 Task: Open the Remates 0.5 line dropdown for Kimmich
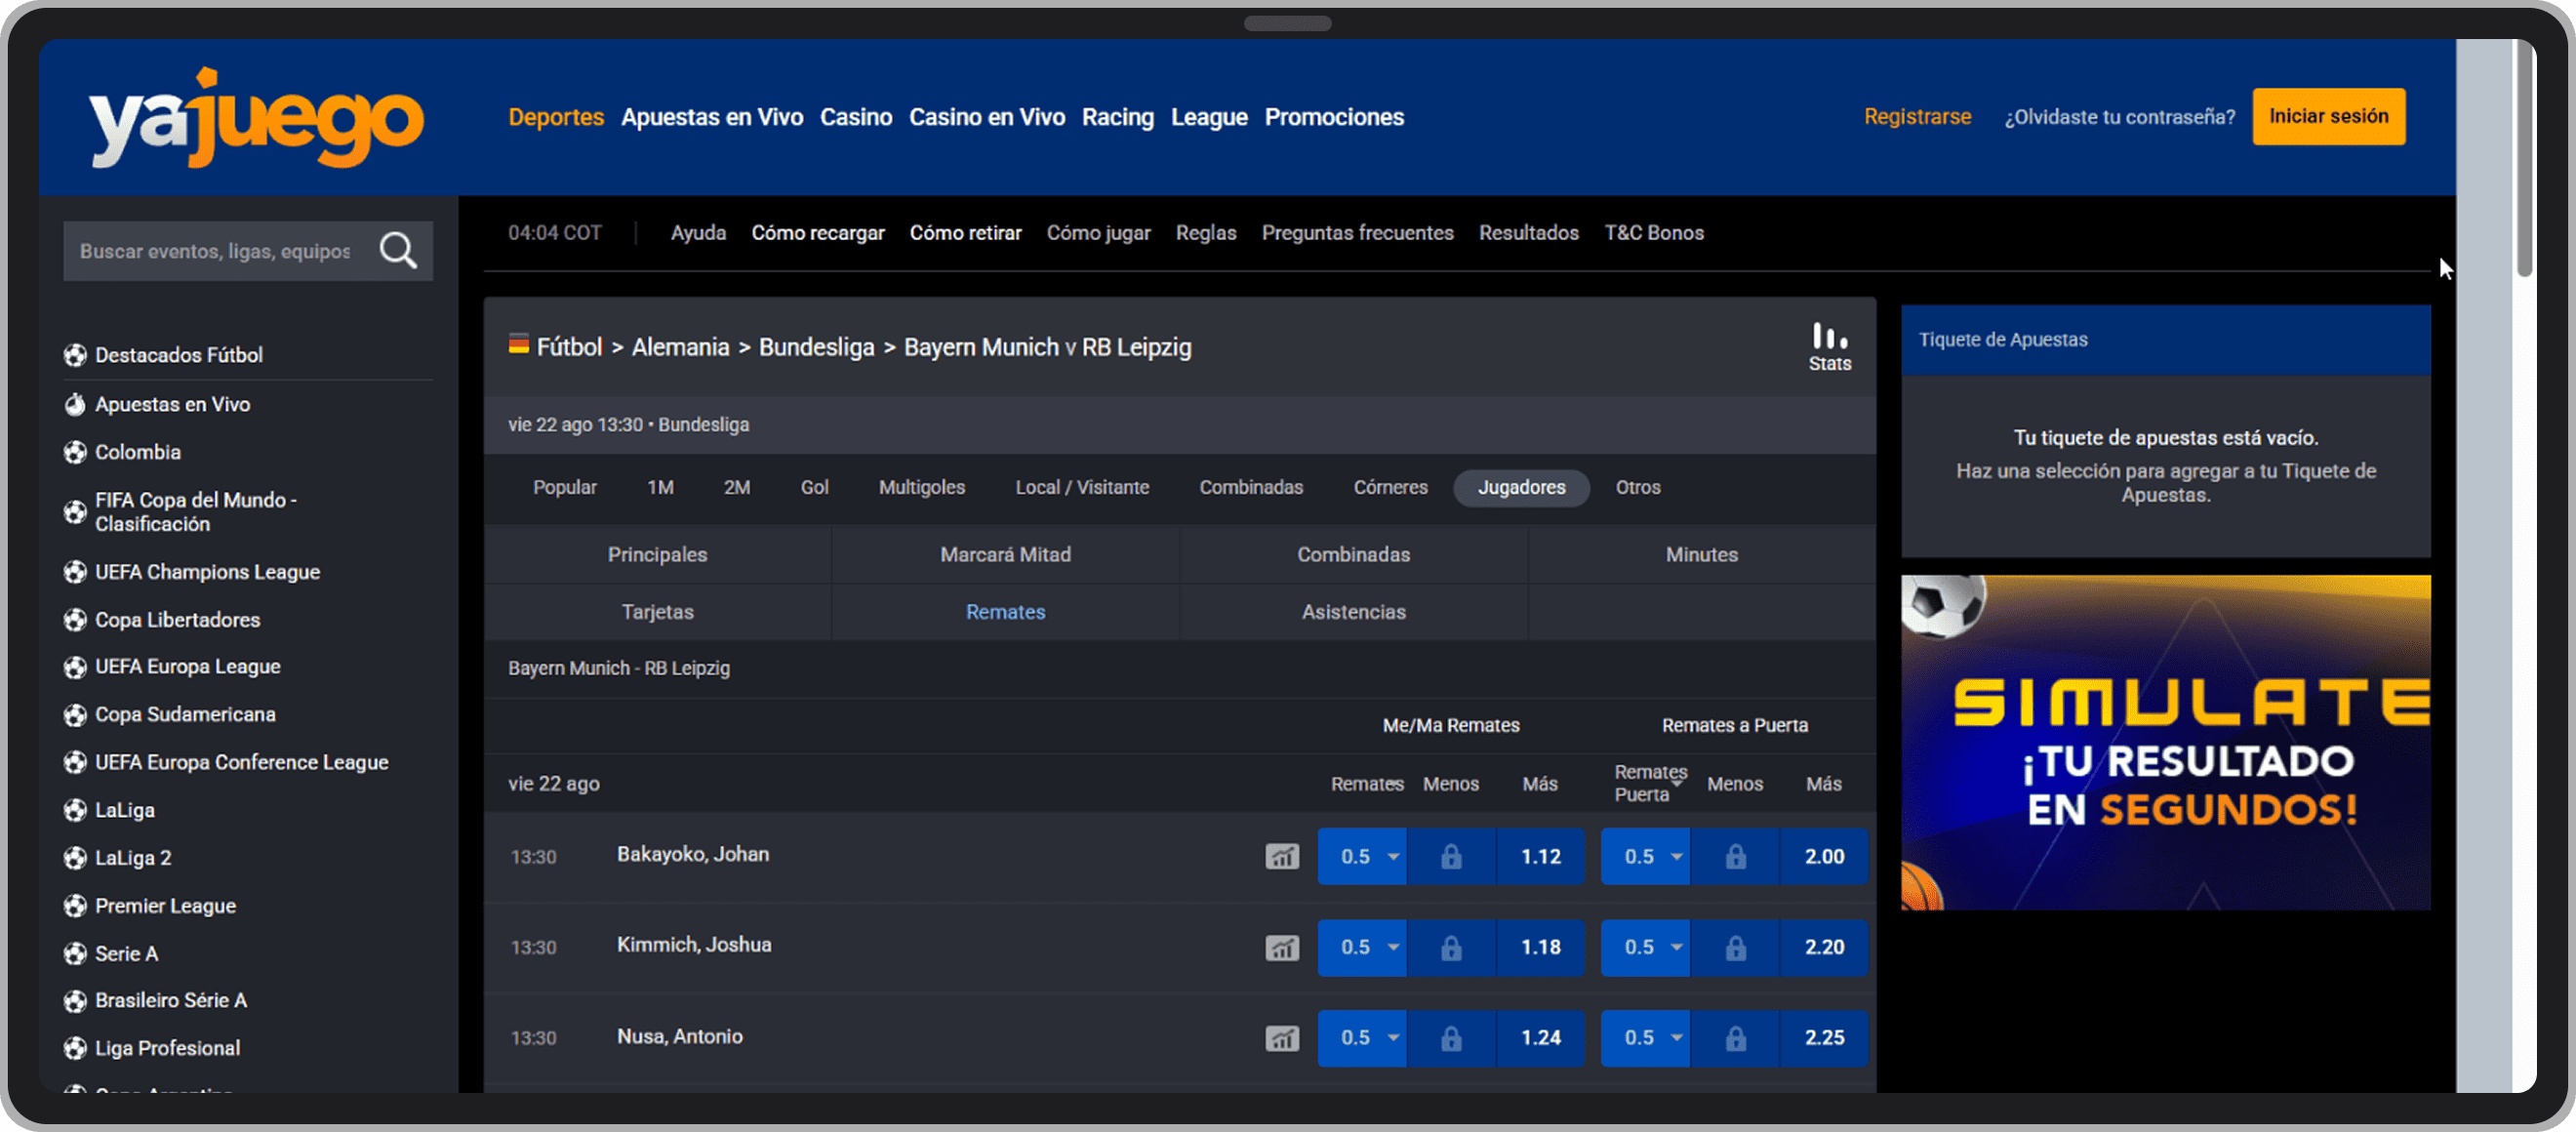coord(1362,947)
